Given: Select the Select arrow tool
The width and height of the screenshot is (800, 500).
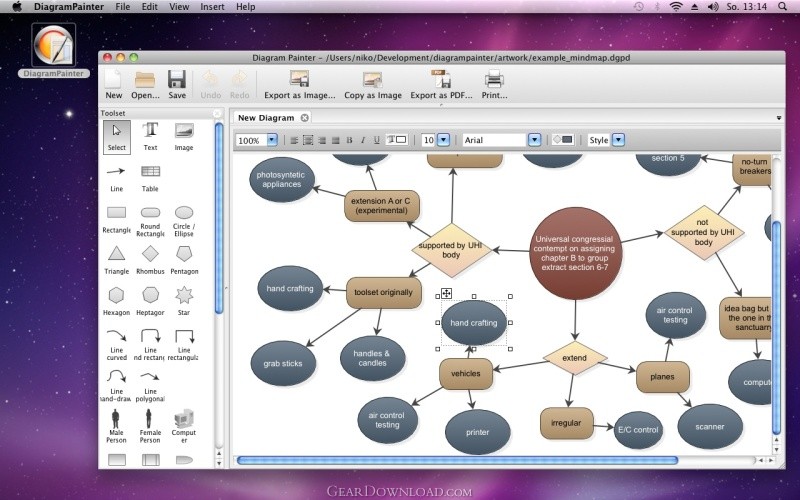Looking at the screenshot, I should (117, 137).
